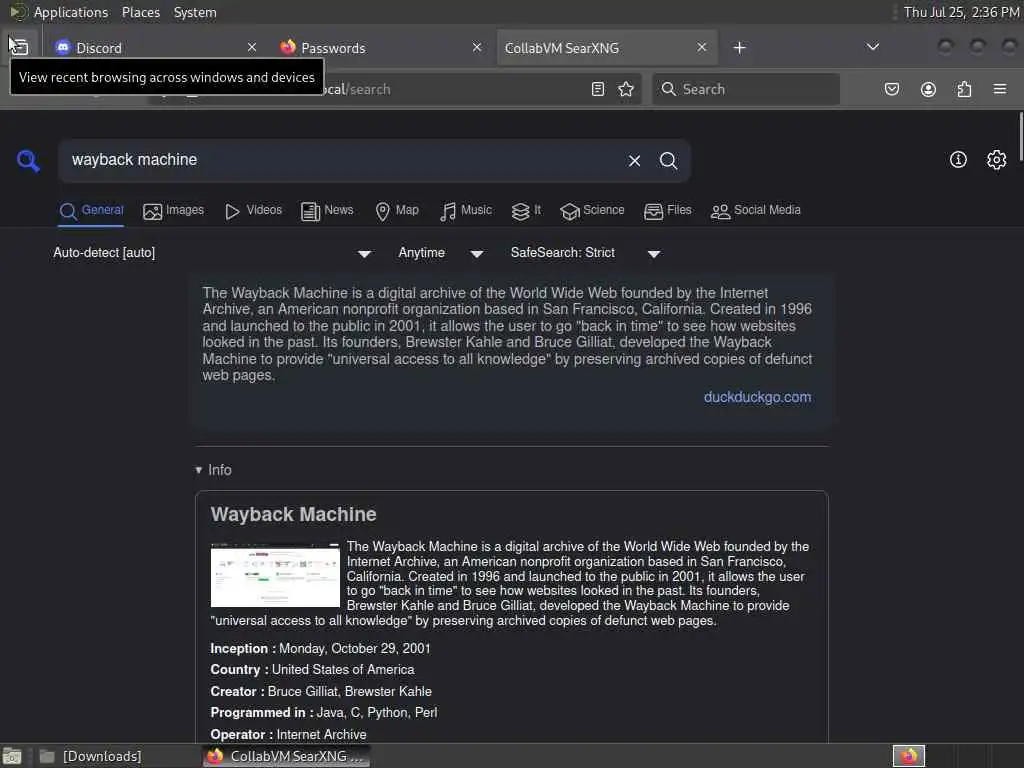Open the Pocket save icon
The height and width of the screenshot is (768, 1024).
coord(891,89)
